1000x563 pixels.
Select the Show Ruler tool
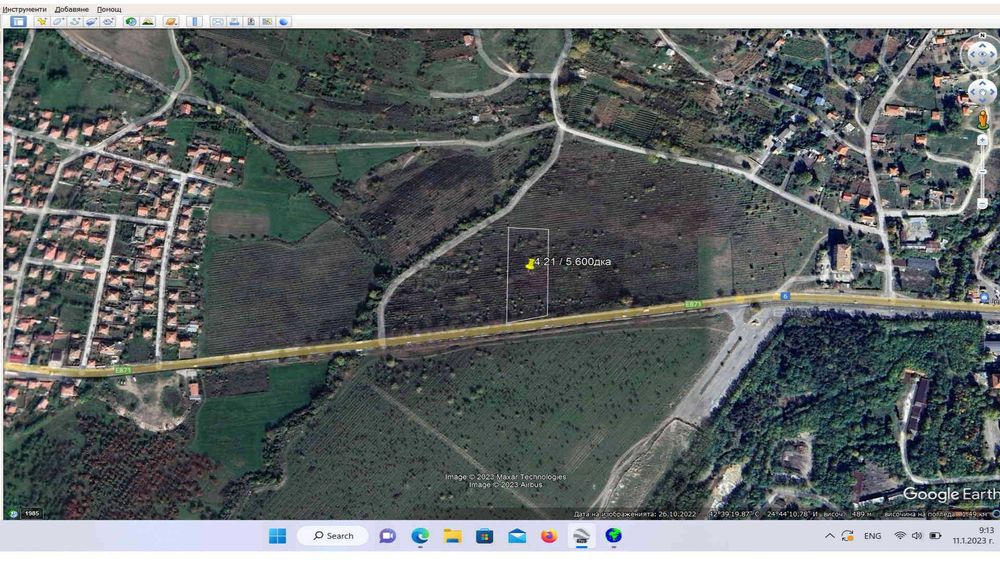(195, 22)
